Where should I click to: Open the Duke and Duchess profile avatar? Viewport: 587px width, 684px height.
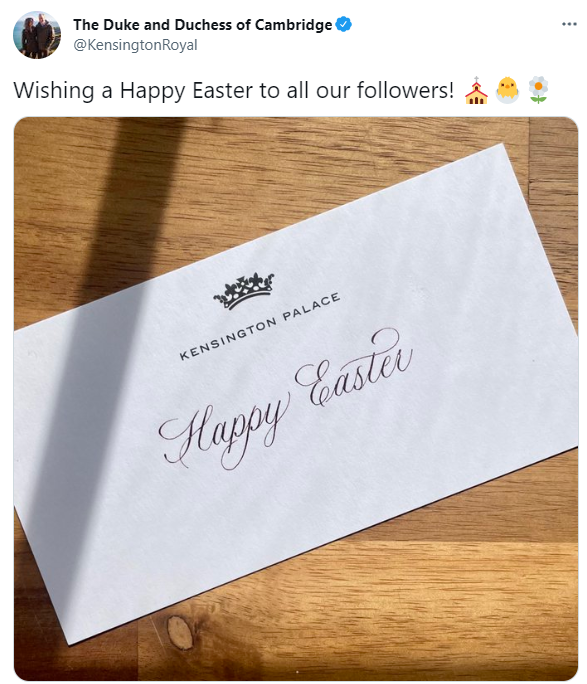(x=37, y=35)
